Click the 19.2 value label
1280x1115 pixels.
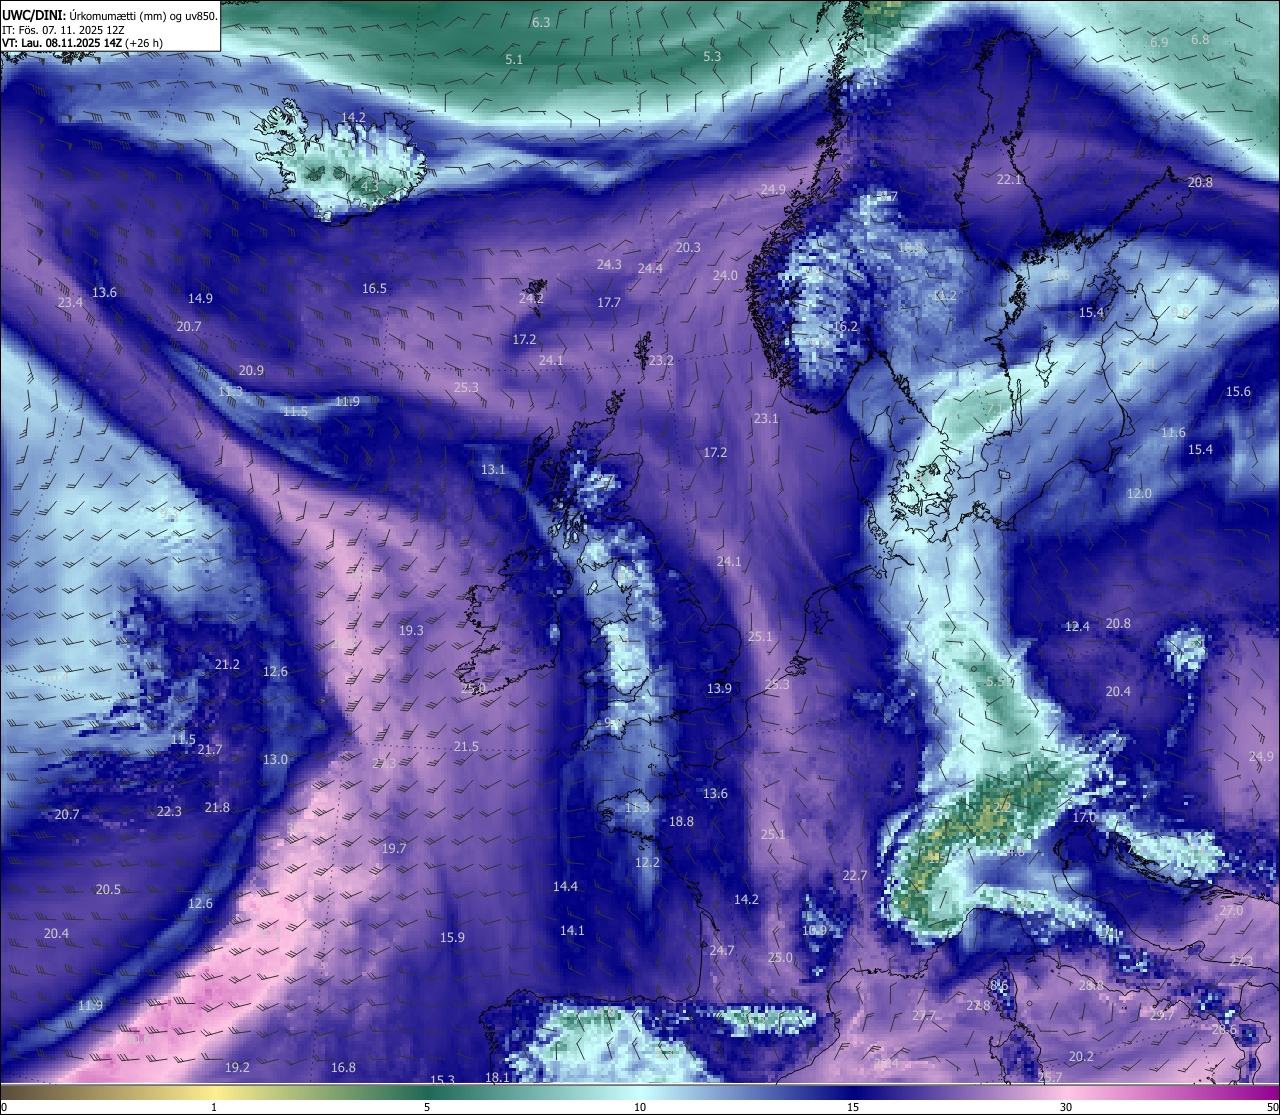(237, 1068)
